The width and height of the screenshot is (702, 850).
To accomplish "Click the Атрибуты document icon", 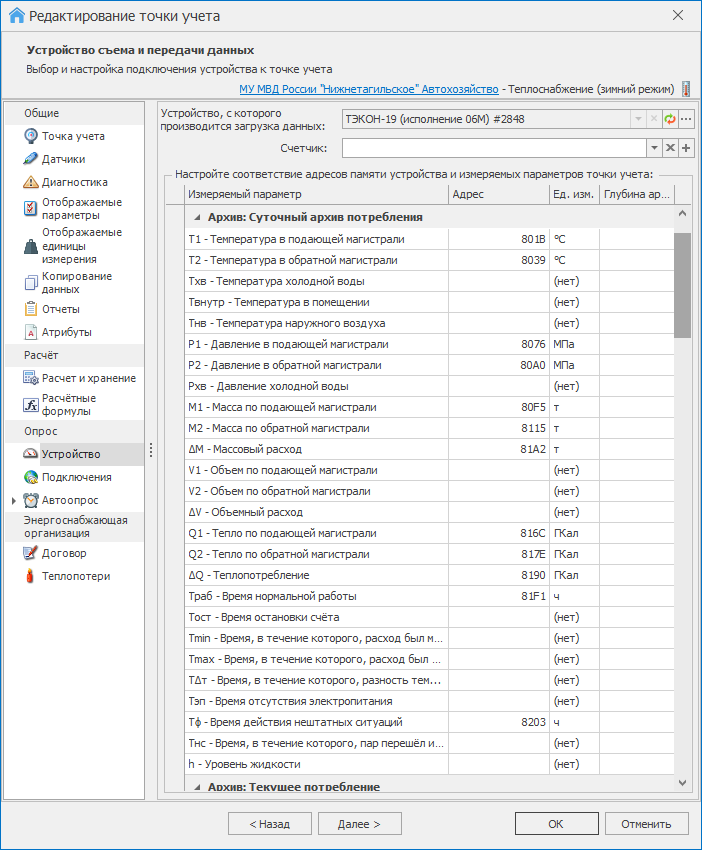I will (31, 332).
